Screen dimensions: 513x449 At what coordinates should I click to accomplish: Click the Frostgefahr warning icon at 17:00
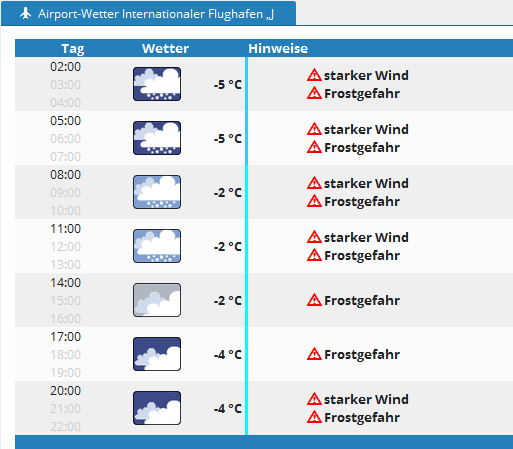coord(314,354)
